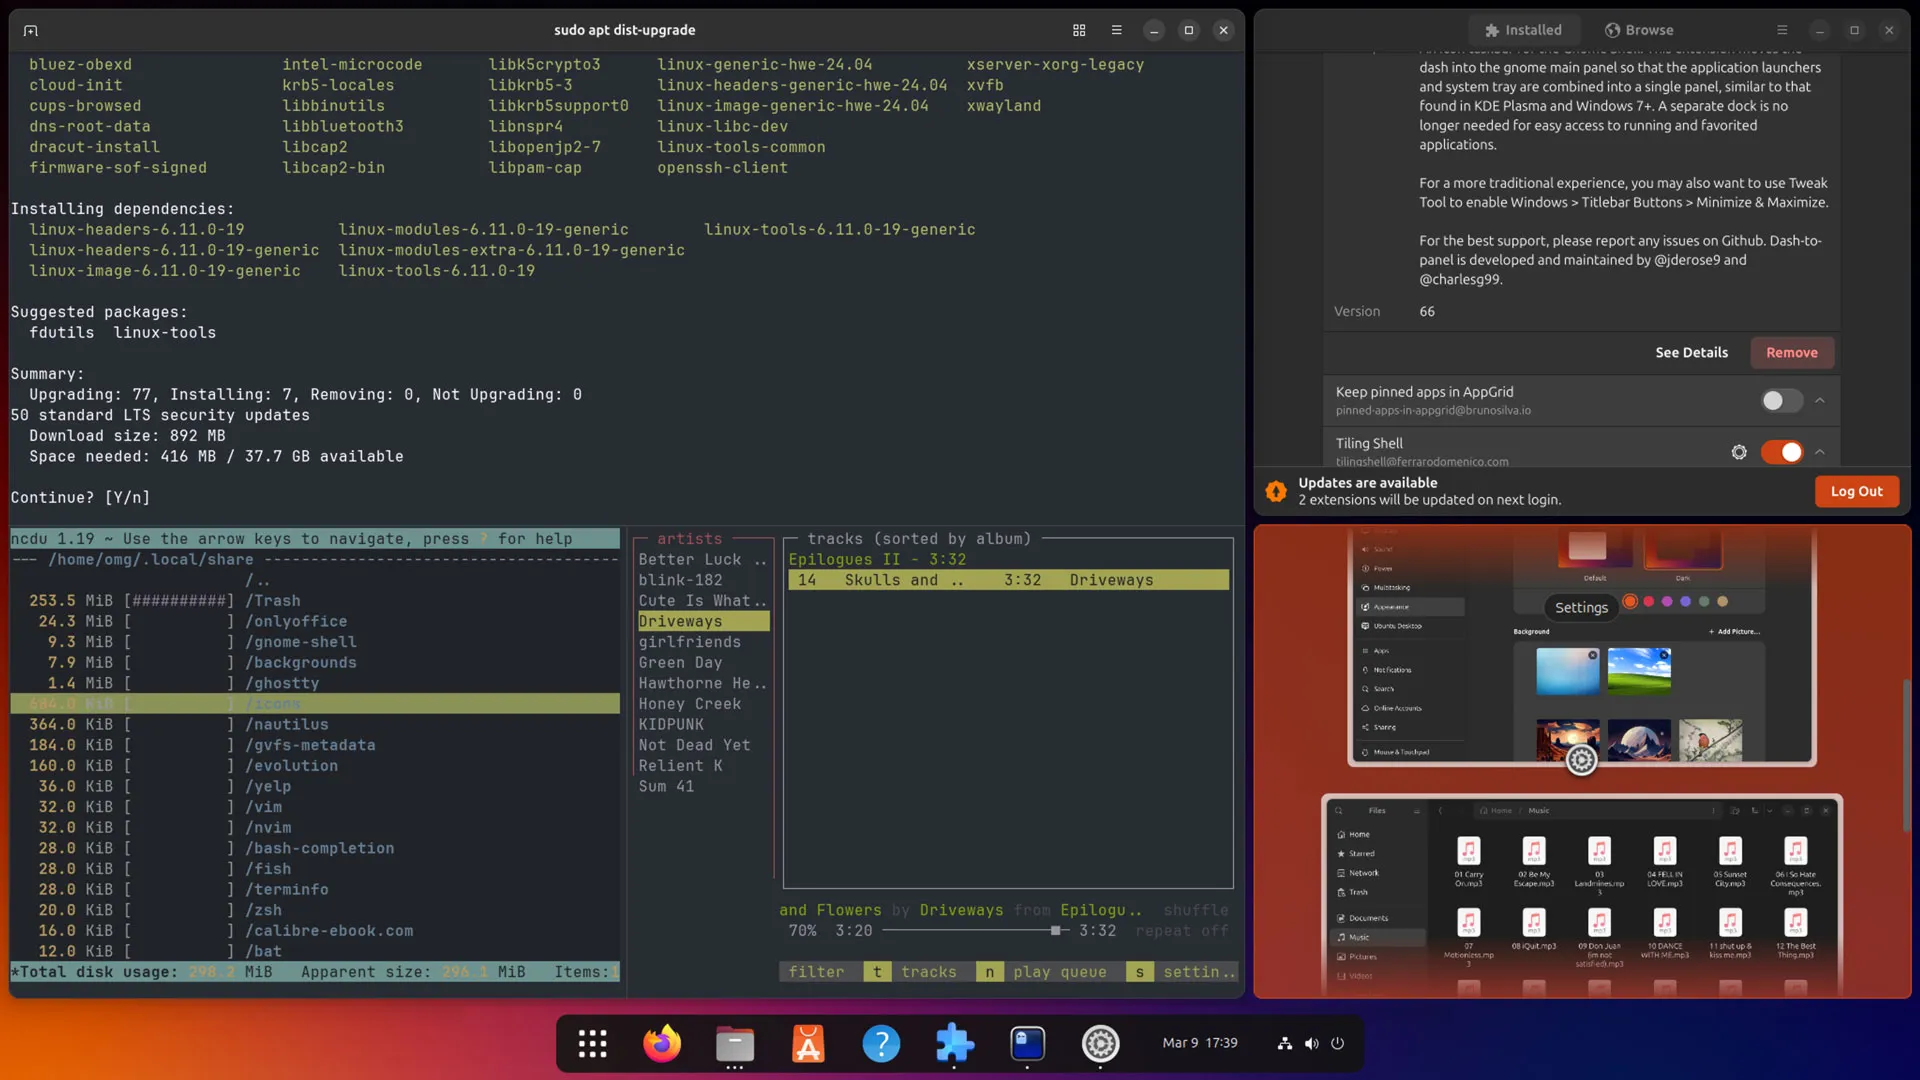Select artist Driveways in artists list
The width and height of the screenshot is (1920, 1080).
[703, 621]
